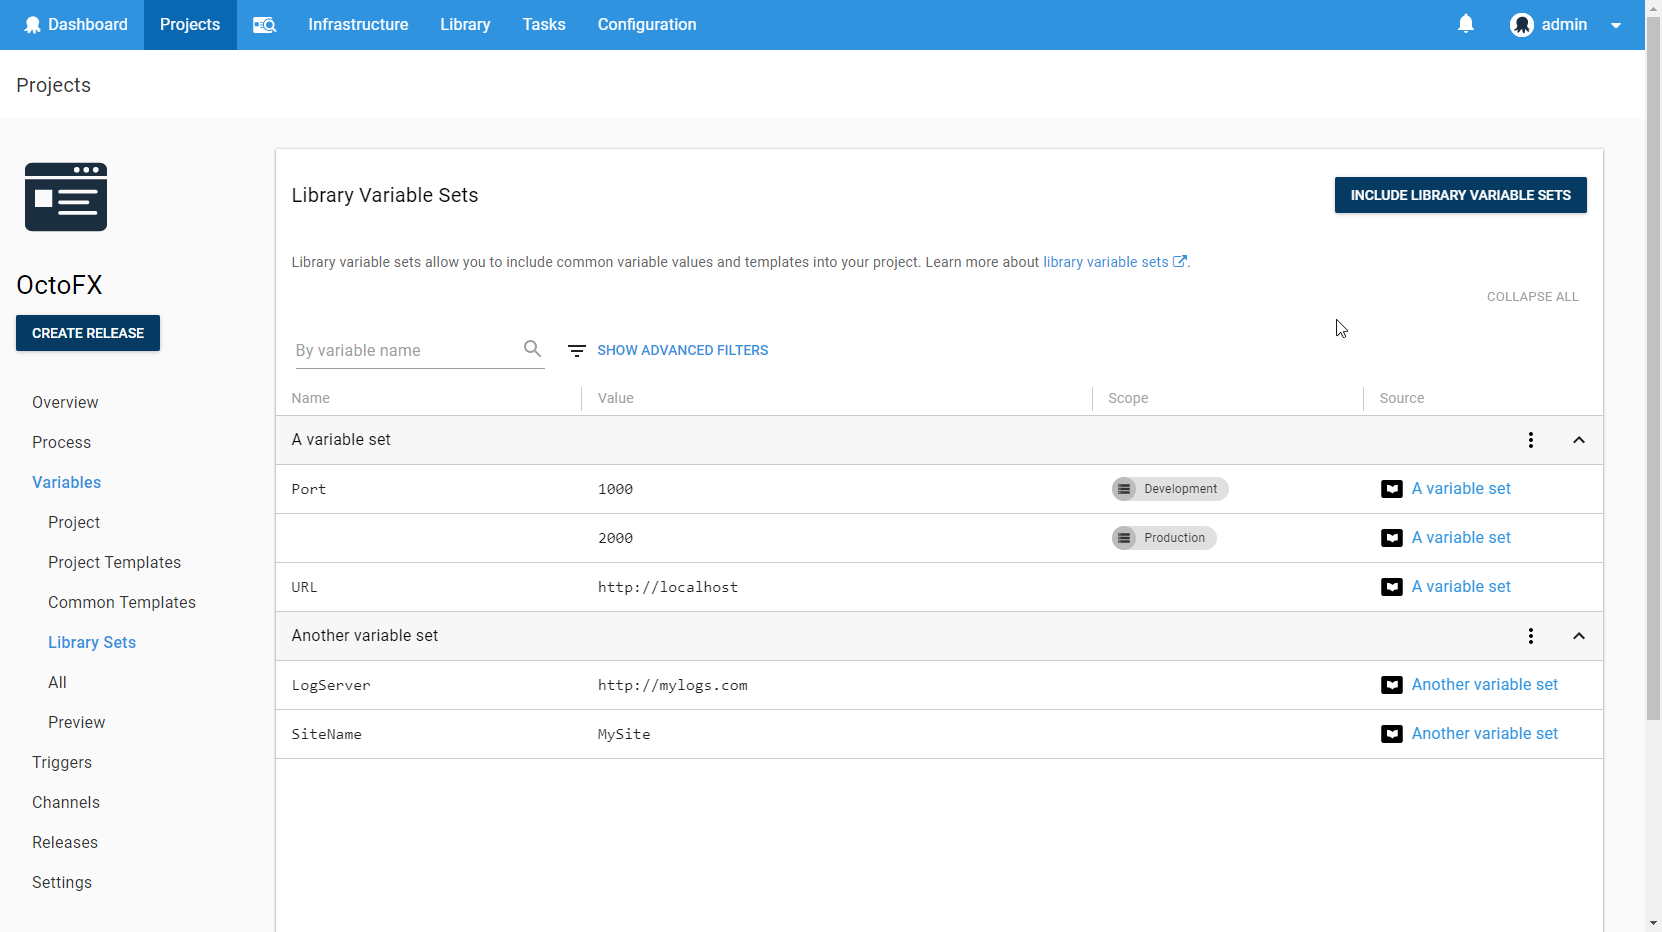Show advanced filters
This screenshot has height=932, width=1662.
pos(682,350)
